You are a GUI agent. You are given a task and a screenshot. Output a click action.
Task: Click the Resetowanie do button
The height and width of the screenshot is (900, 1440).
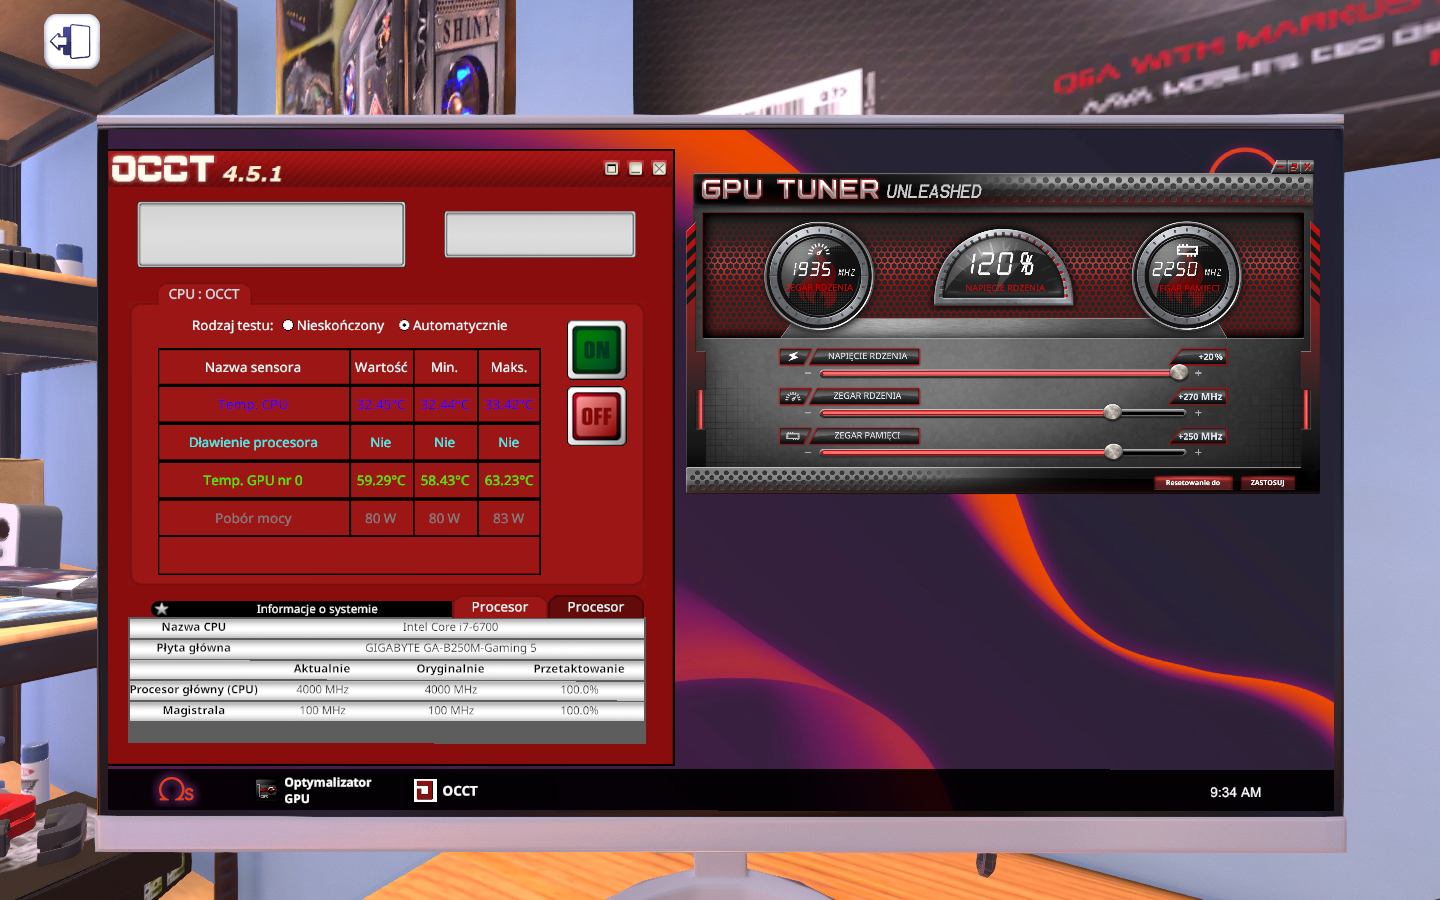tap(1193, 483)
